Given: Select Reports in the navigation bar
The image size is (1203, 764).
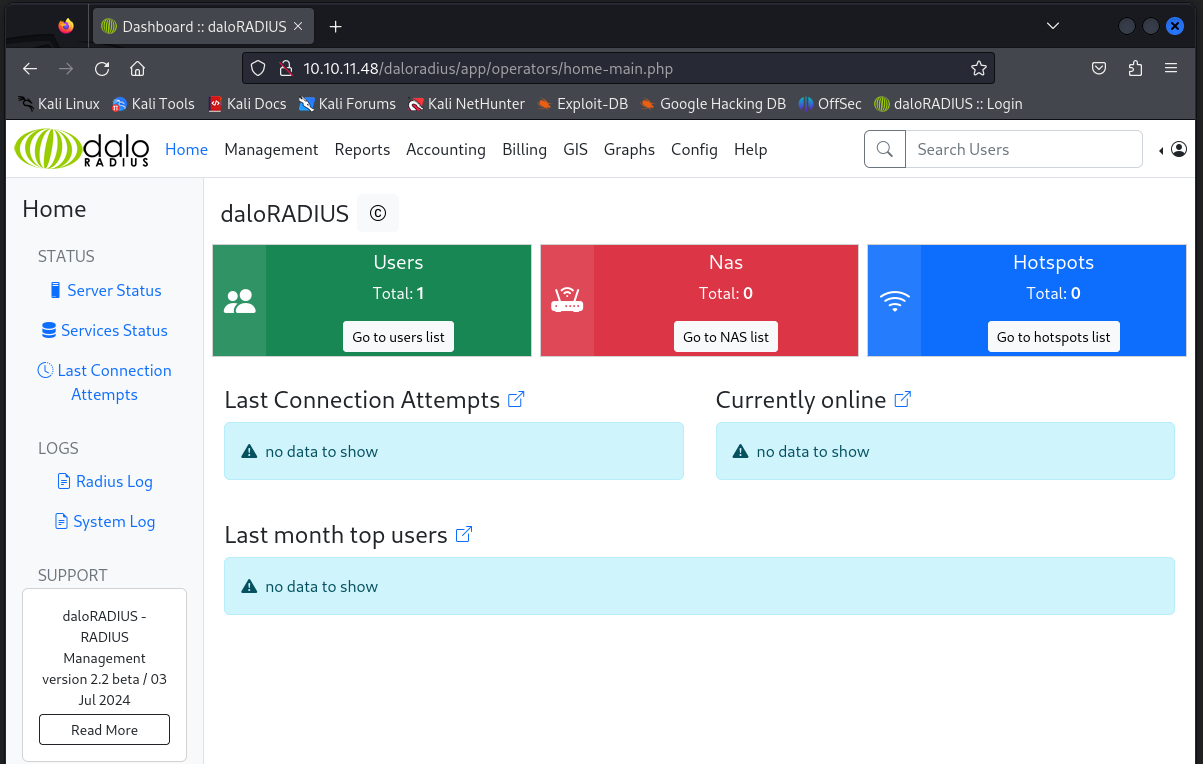Looking at the screenshot, I should (362, 149).
